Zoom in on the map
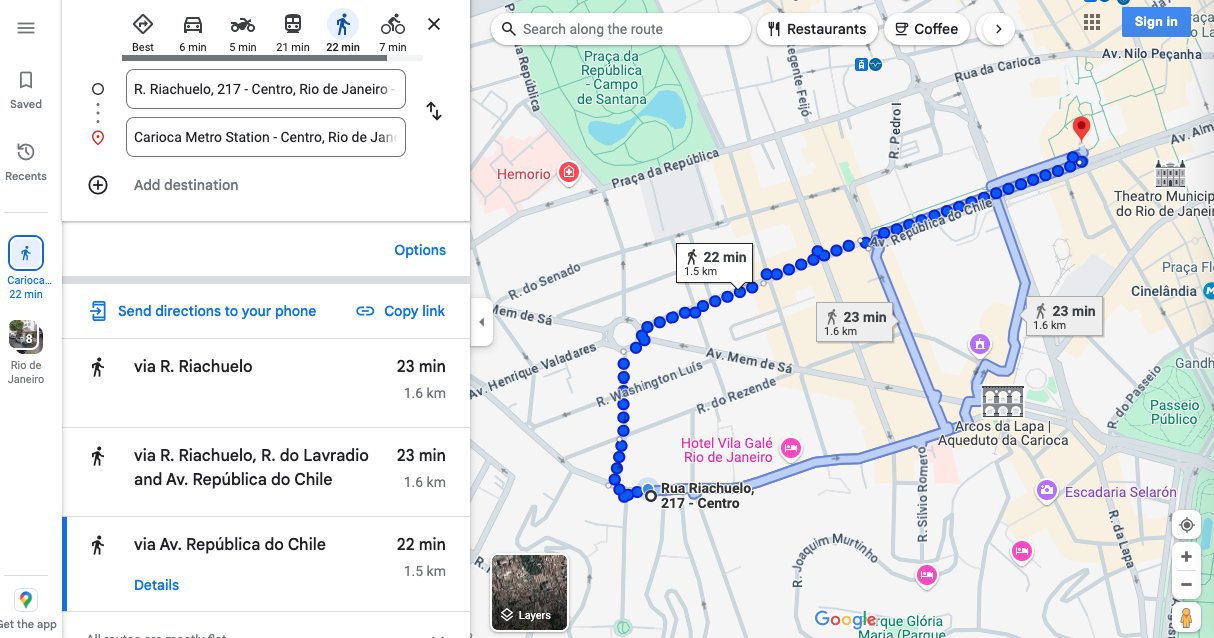The width and height of the screenshot is (1214, 638). pyautogui.click(x=1187, y=557)
